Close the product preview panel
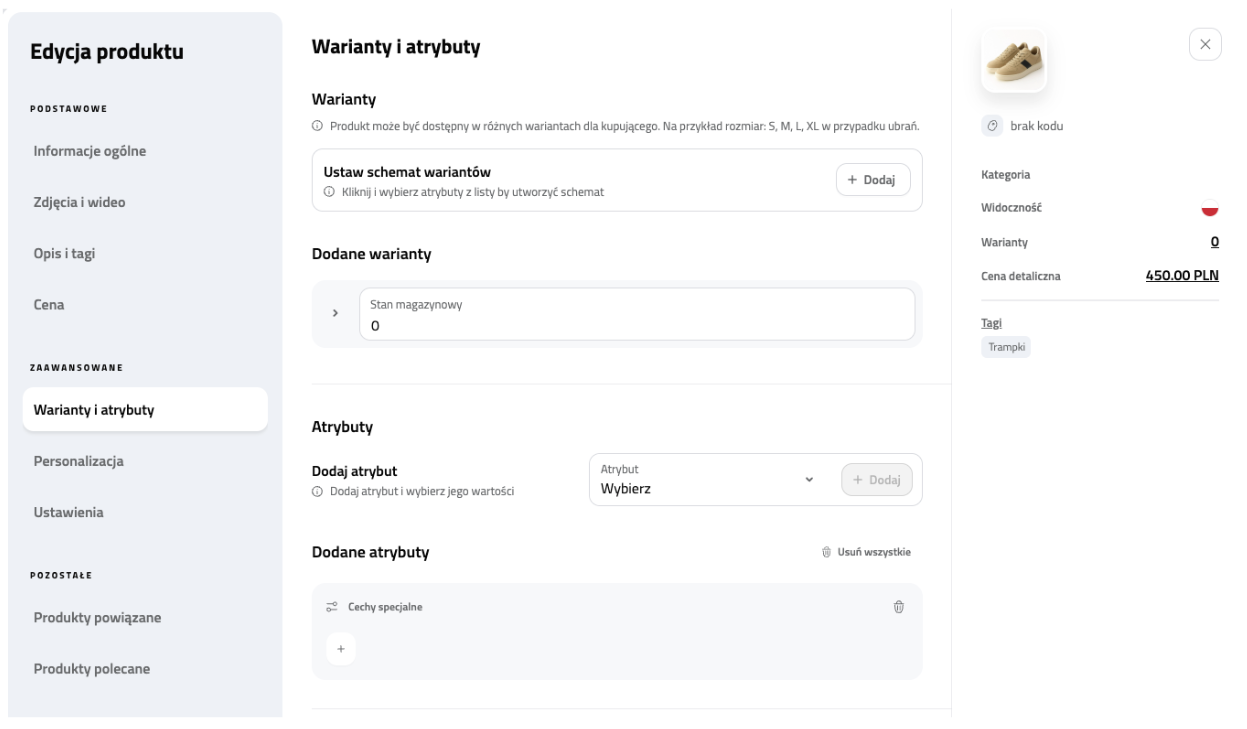The height and width of the screenshot is (729, 1247). pos(1205,45)
